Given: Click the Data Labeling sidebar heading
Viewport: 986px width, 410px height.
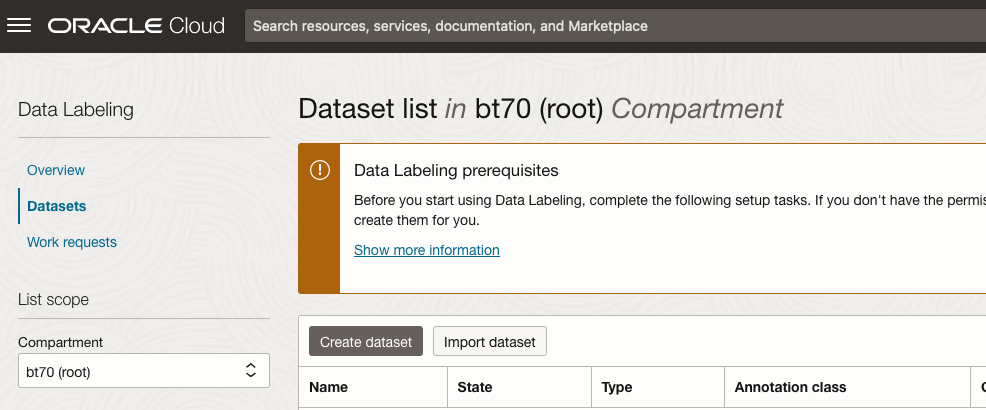Looking at the screenshot, I should click(x=76, y=110).
